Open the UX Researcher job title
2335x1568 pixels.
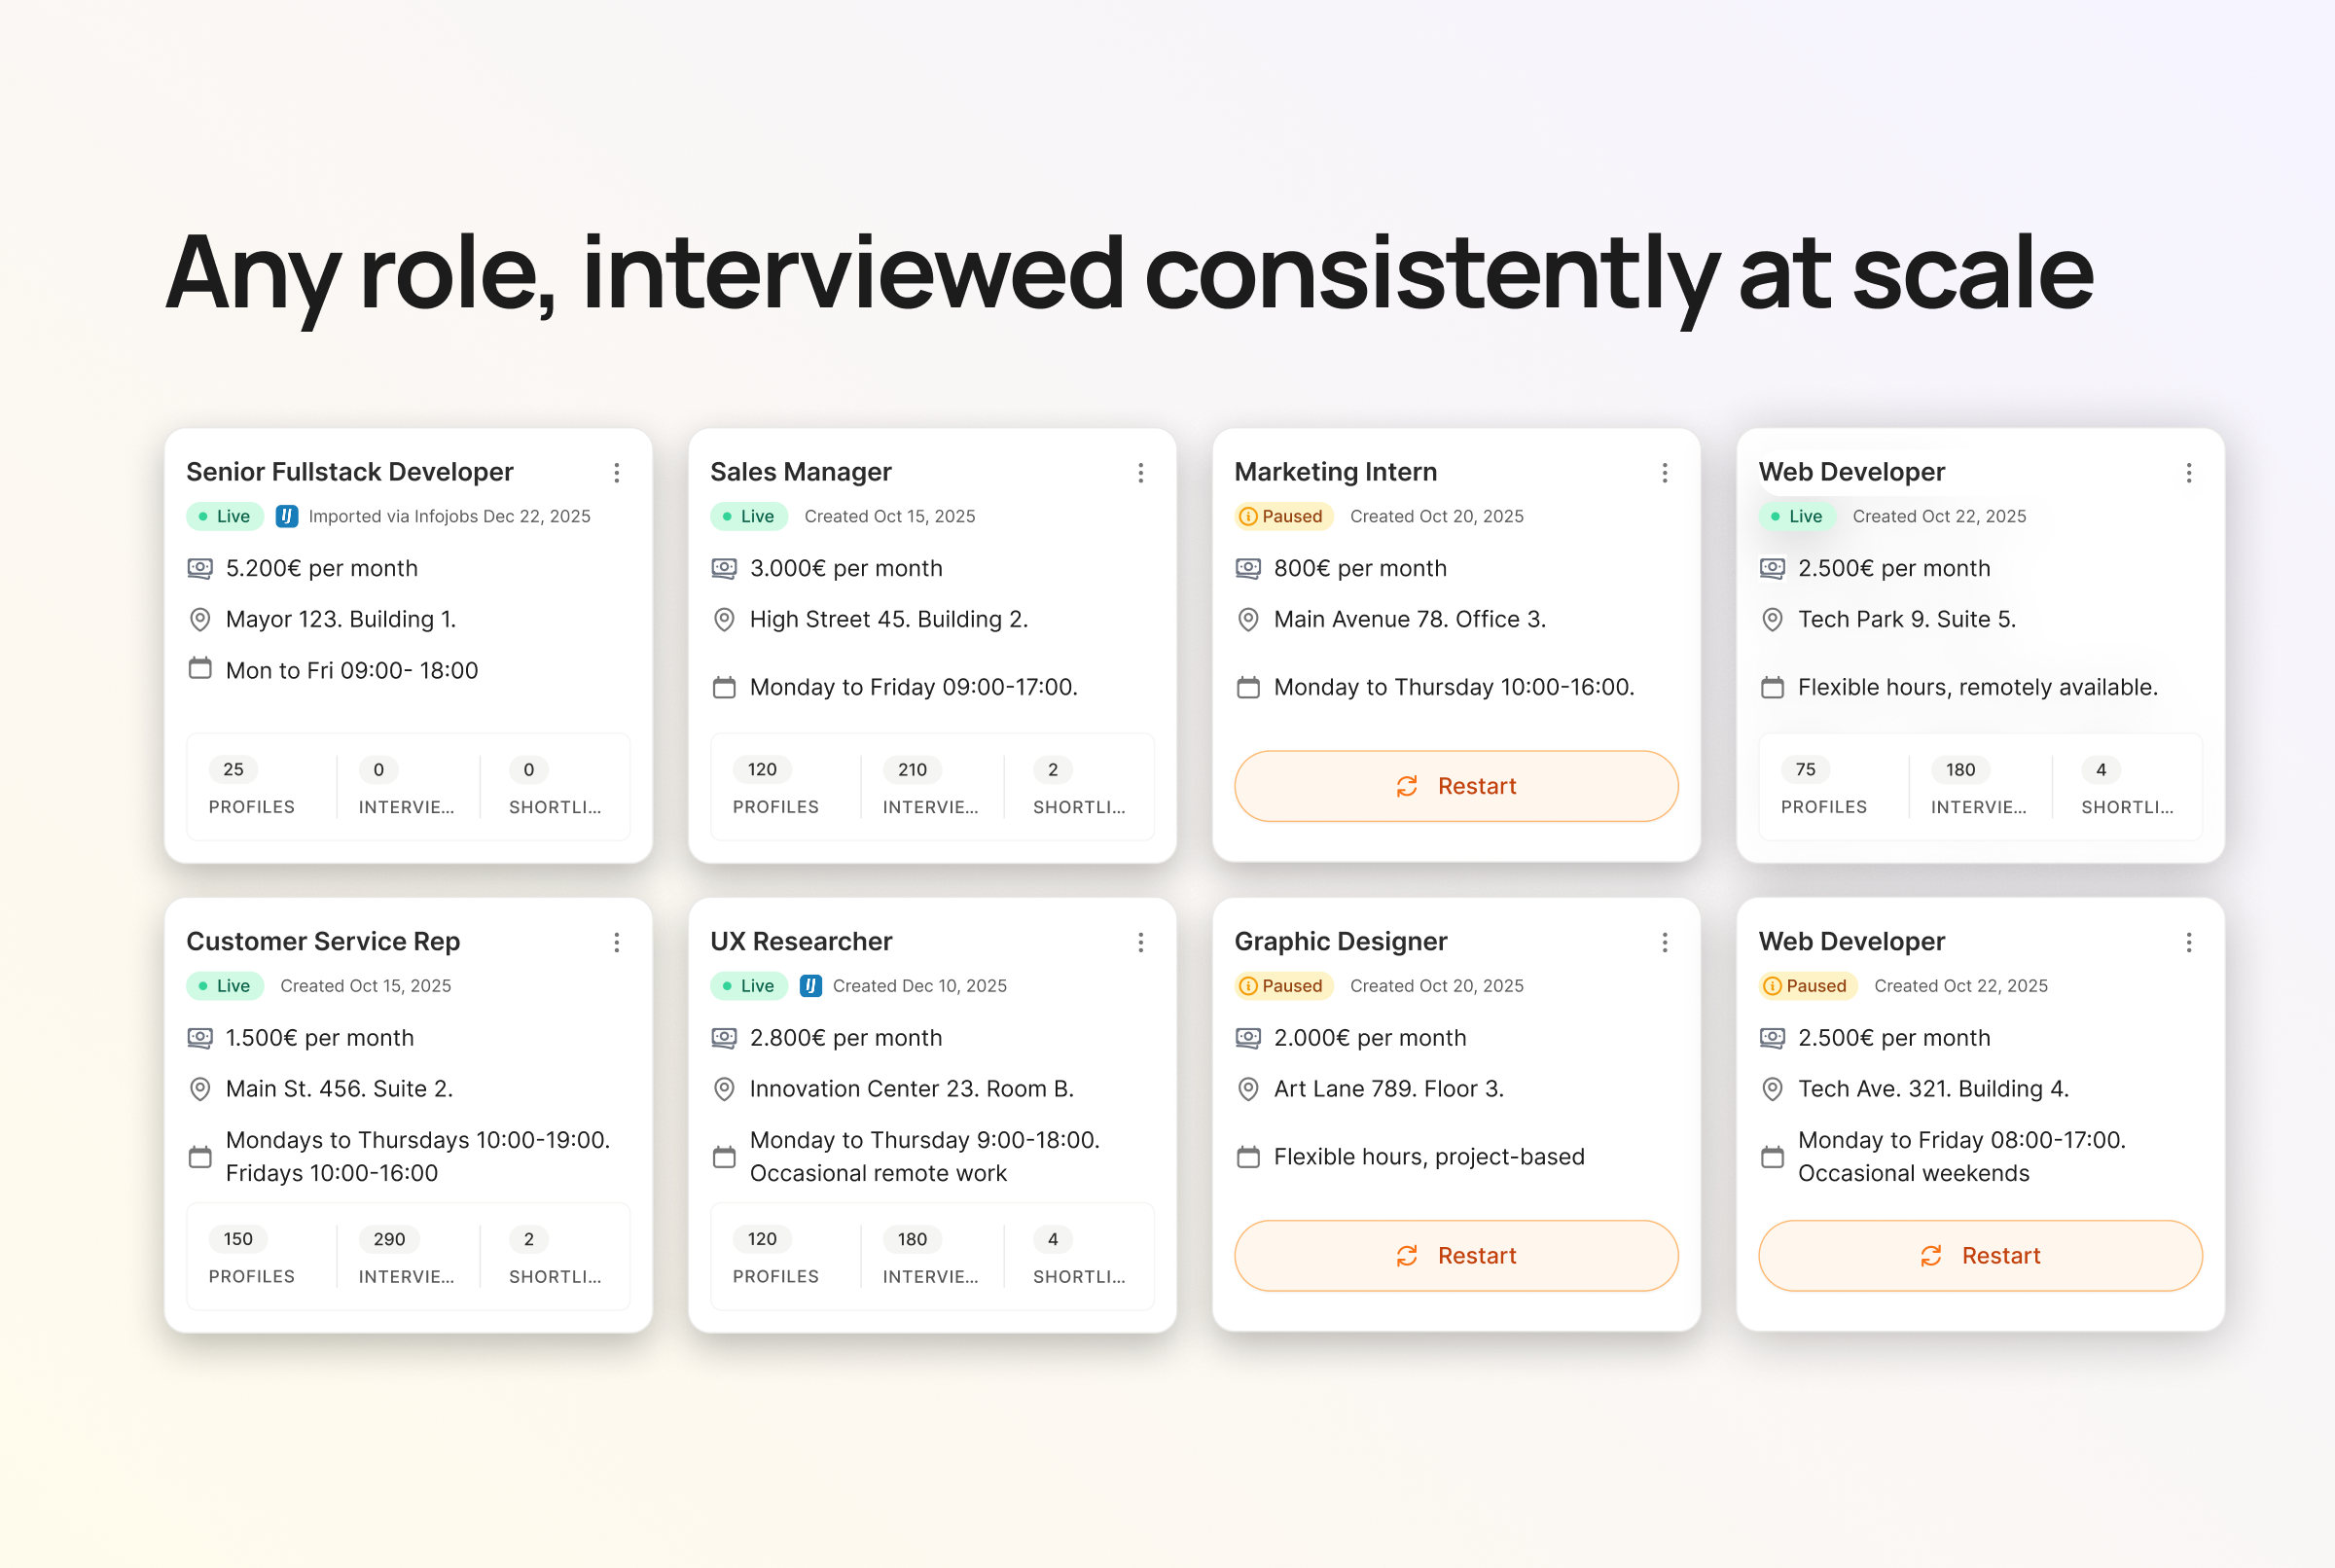click(x=801, y=941)
